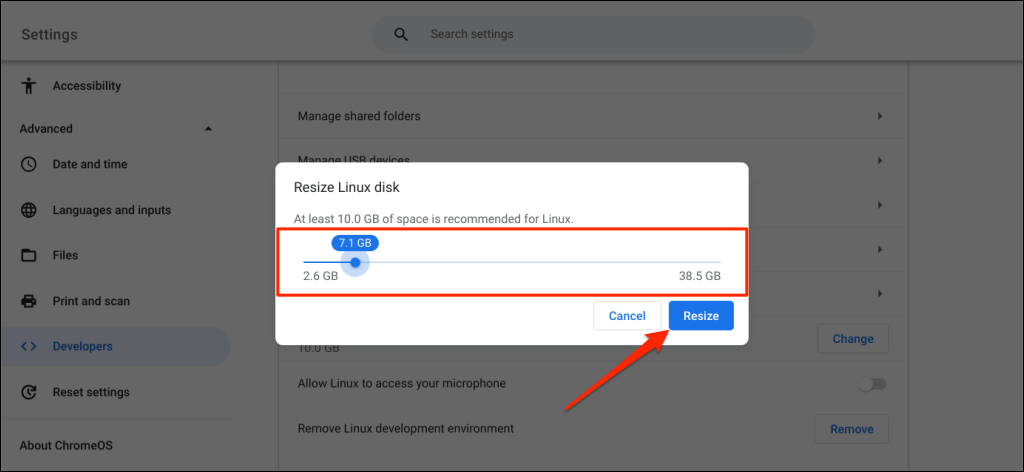Click the Languages and inputs globe icon
The width and height of the screenshot is (1024, 472).
point(29,210)
